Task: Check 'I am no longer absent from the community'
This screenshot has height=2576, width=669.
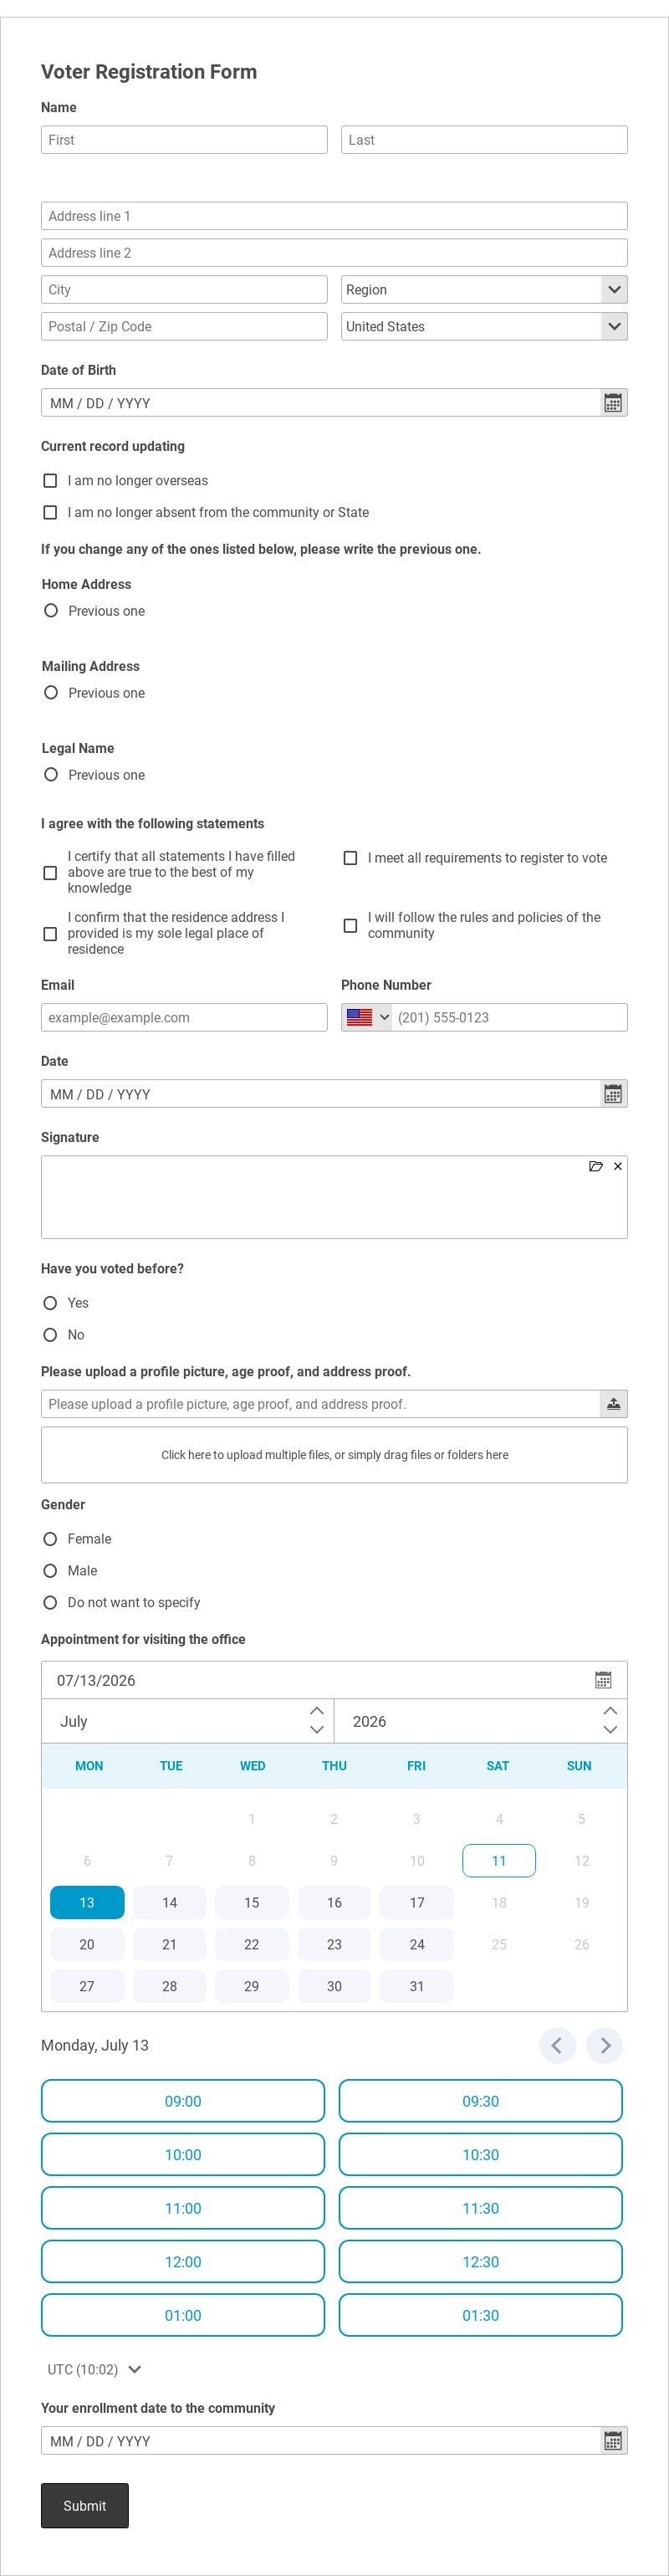Action: click(50, 512)
